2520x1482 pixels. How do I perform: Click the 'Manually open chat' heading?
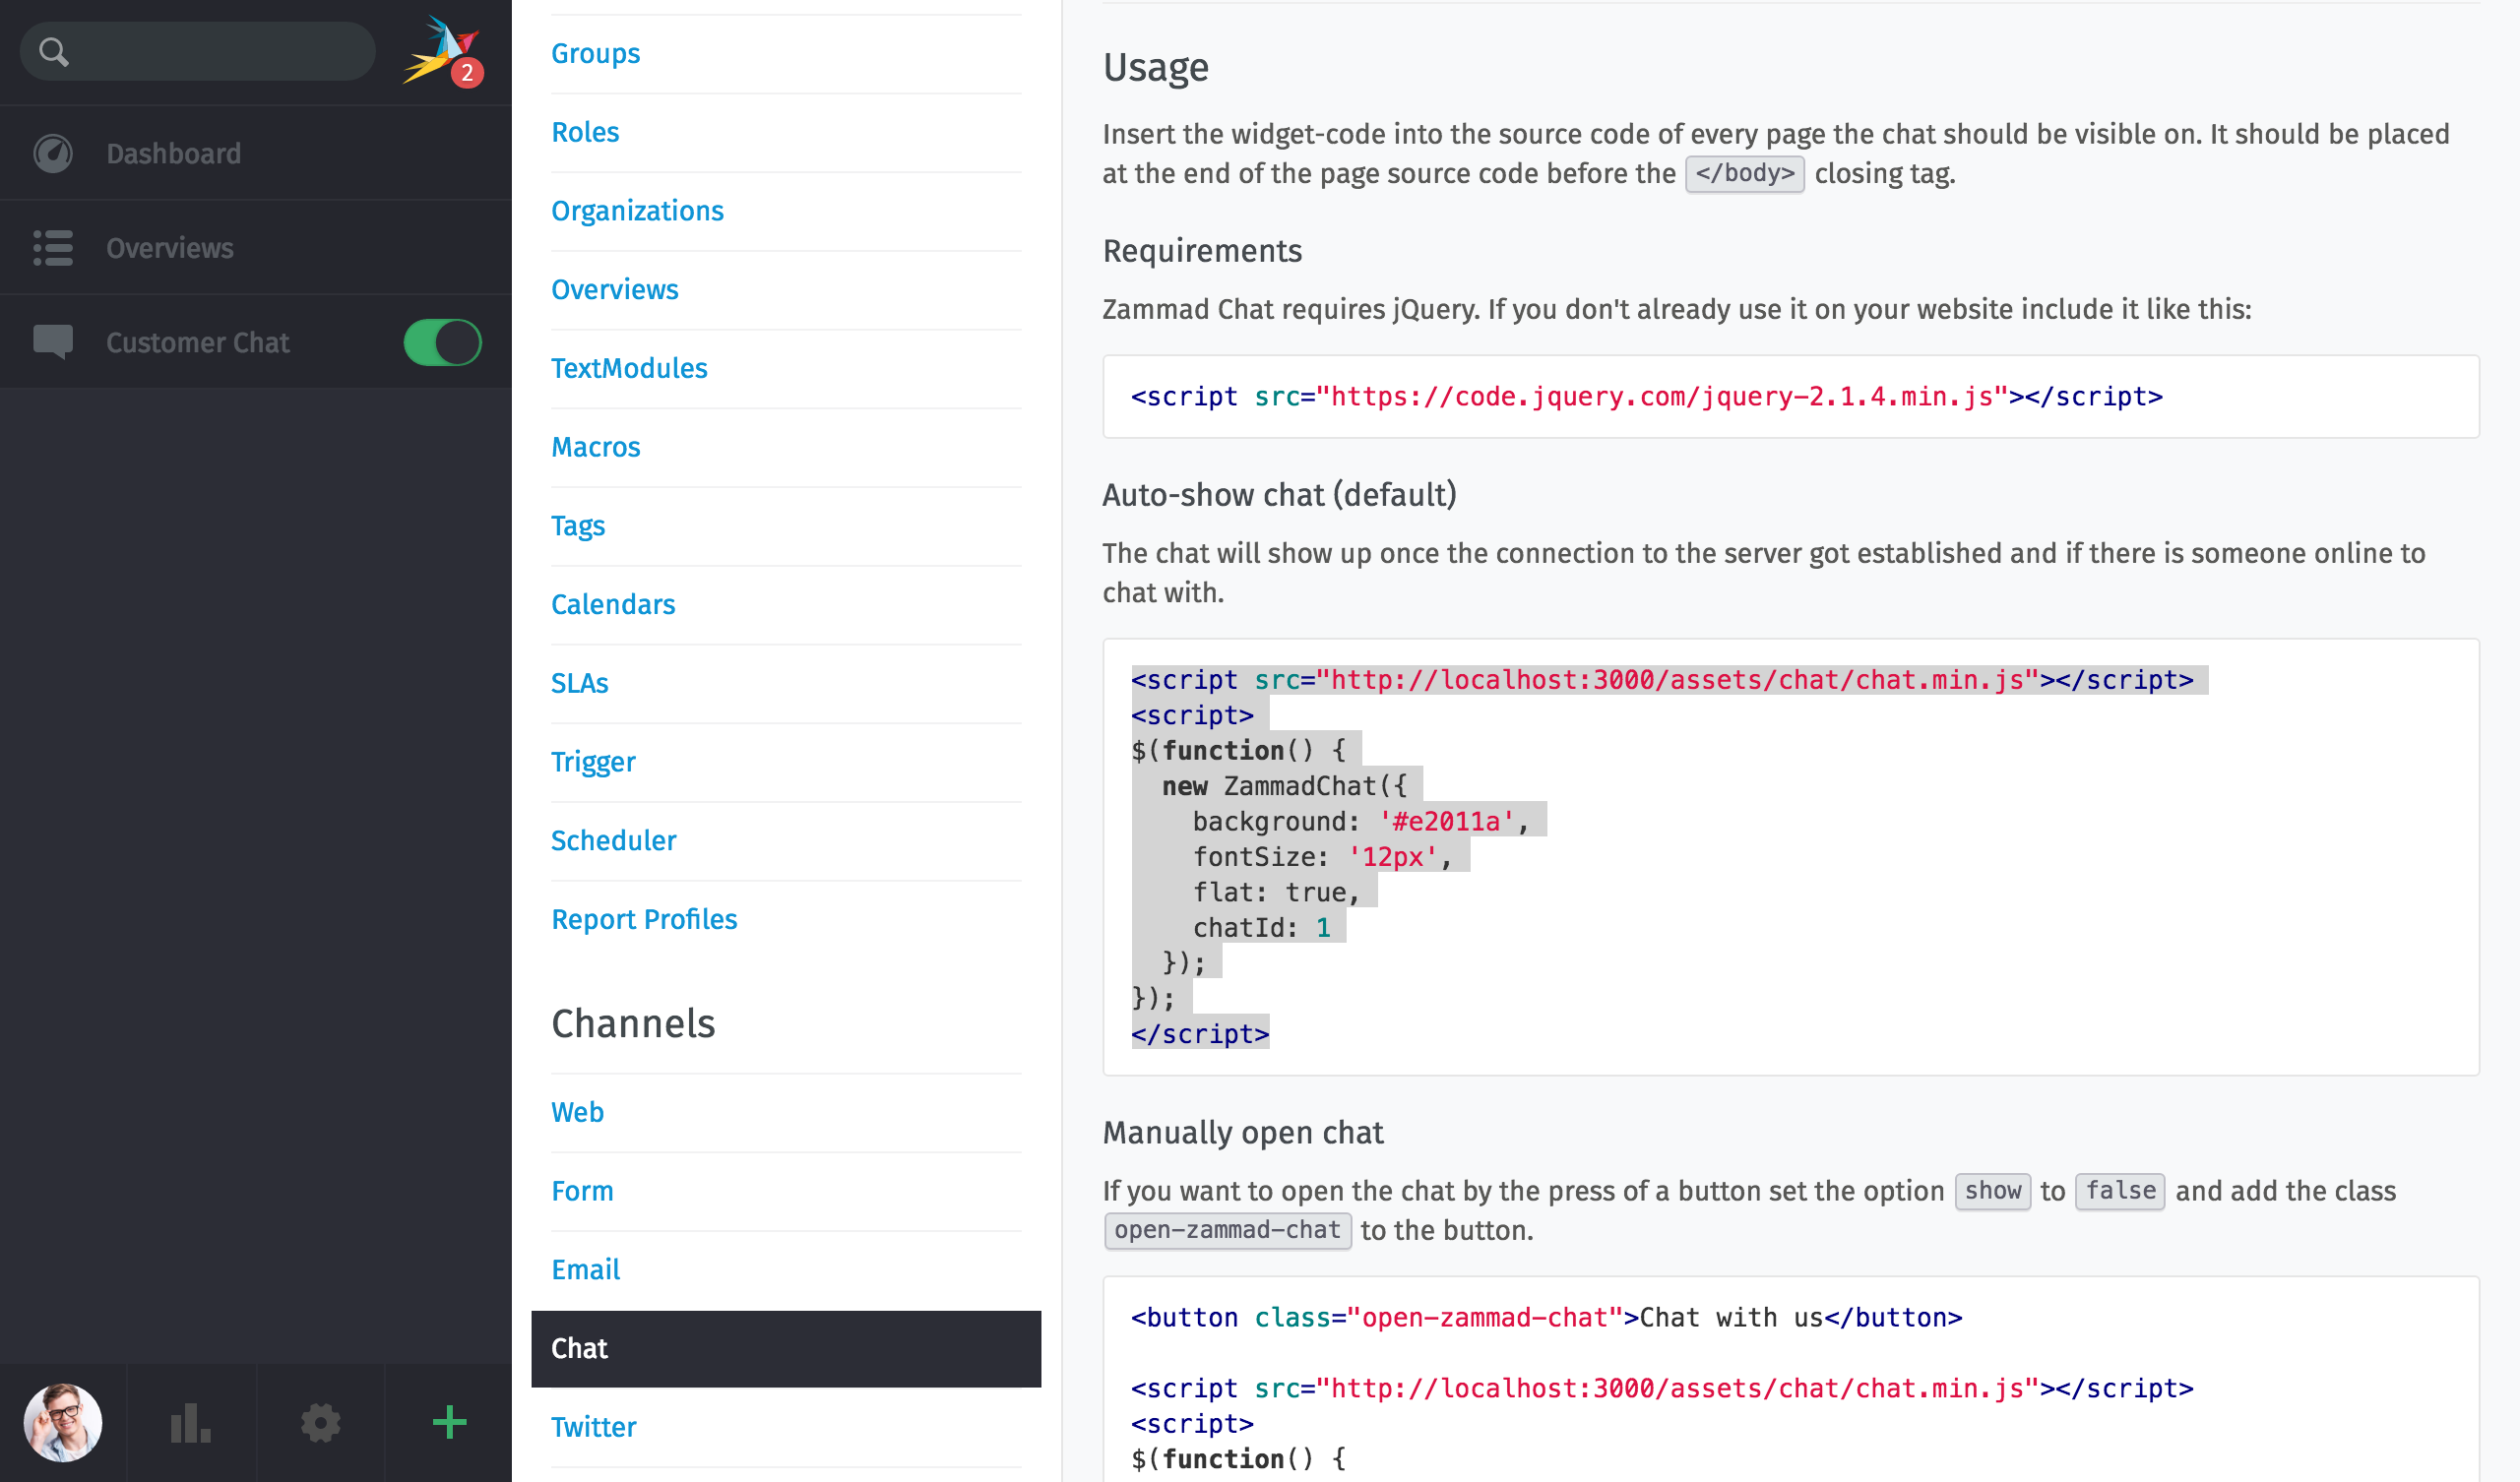pos(1243,1132)
